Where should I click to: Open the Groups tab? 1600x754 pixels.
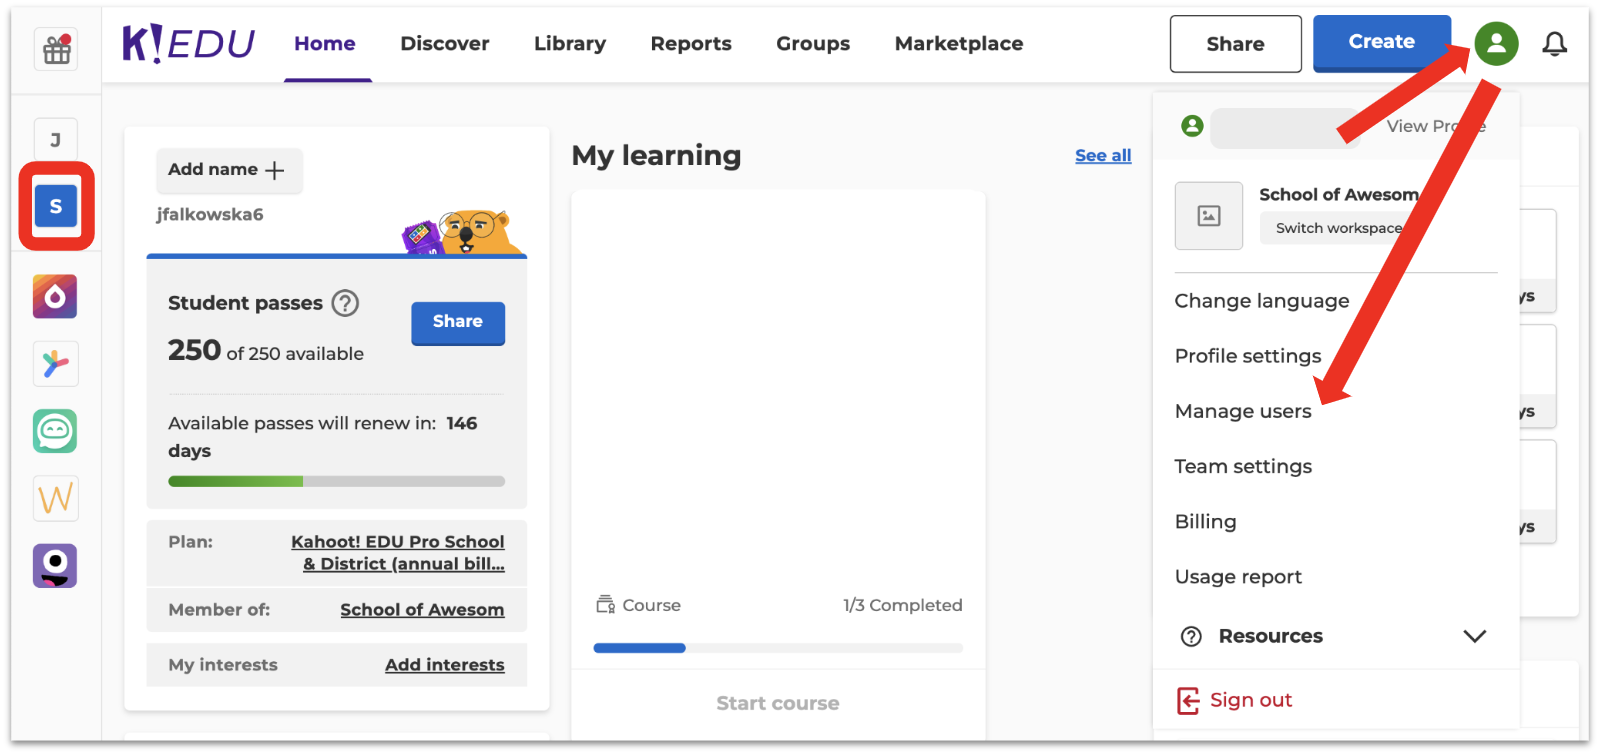pyautogui.click(x=813, y=44)
